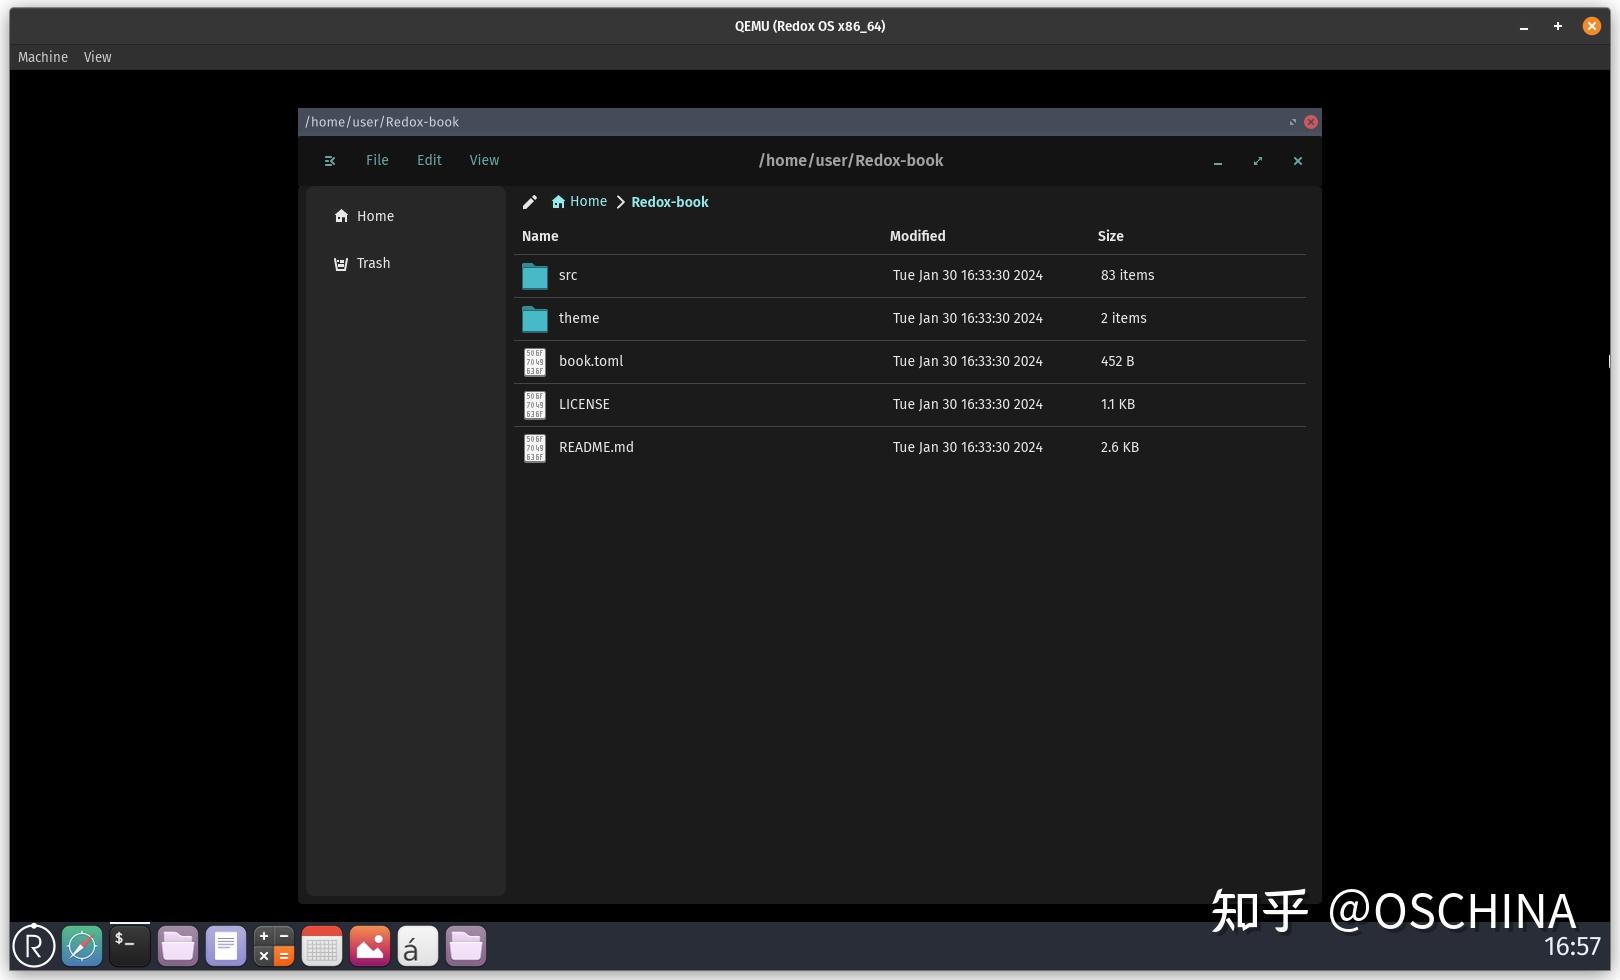Image resolution: width=1620 pixels, height=980 pixels.
Task: Open the calendar app in the taskbar
Action: [x=321, y=945]
